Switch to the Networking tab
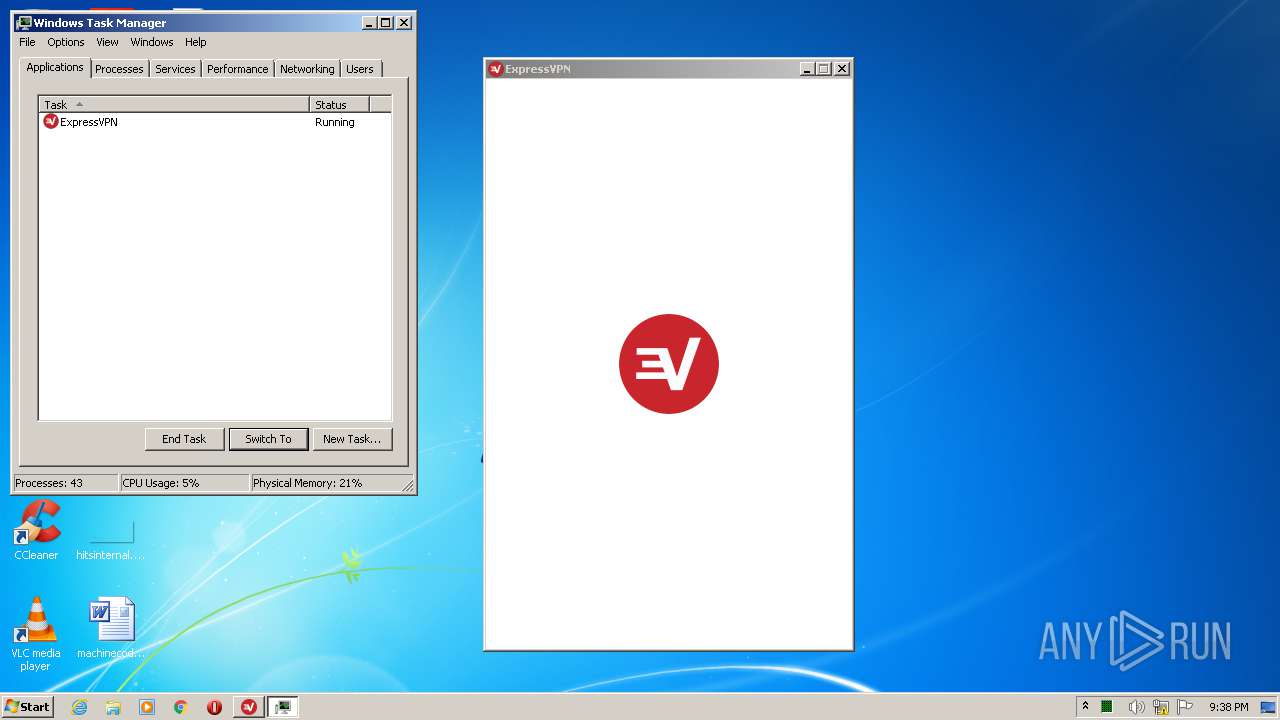Image resolution: width=1280 pixels, height=720 pixels. tap(307, 69)
